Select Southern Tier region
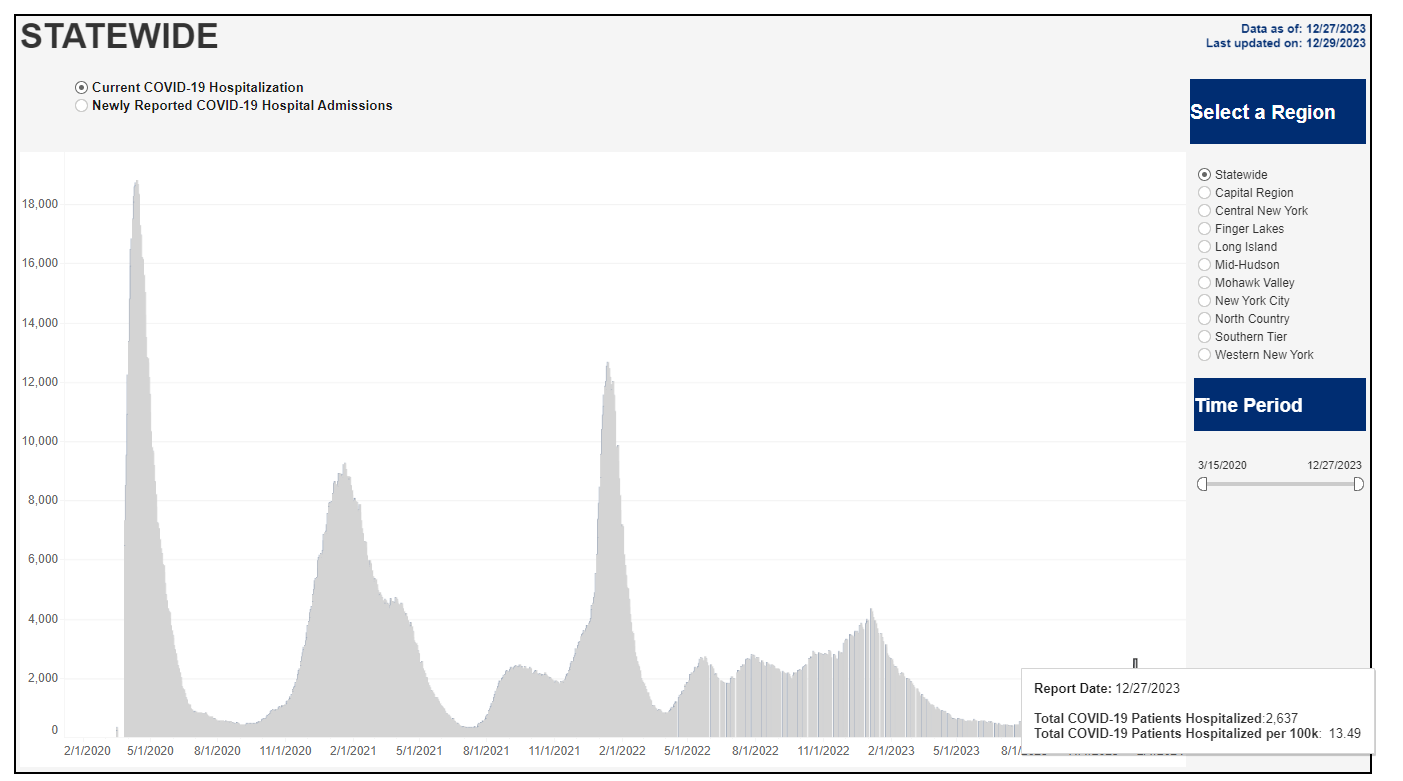The height and width of the screenshot is (781, 1403). click(x=1204, y=337)
